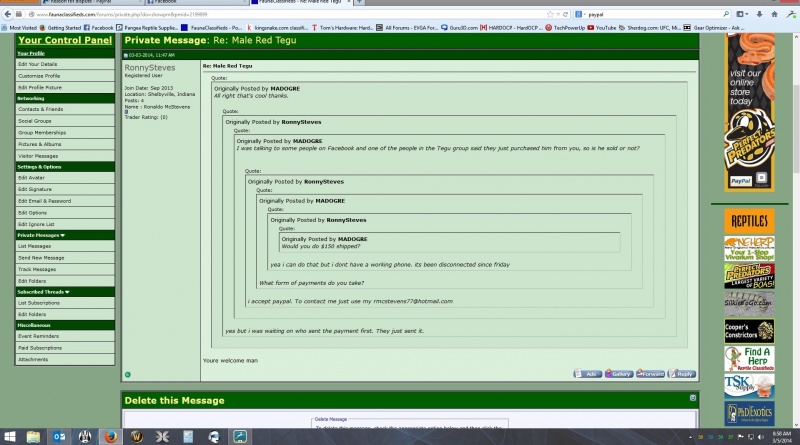
Task: Go back with the browser back arrow
Action: [x=8, y=14]
